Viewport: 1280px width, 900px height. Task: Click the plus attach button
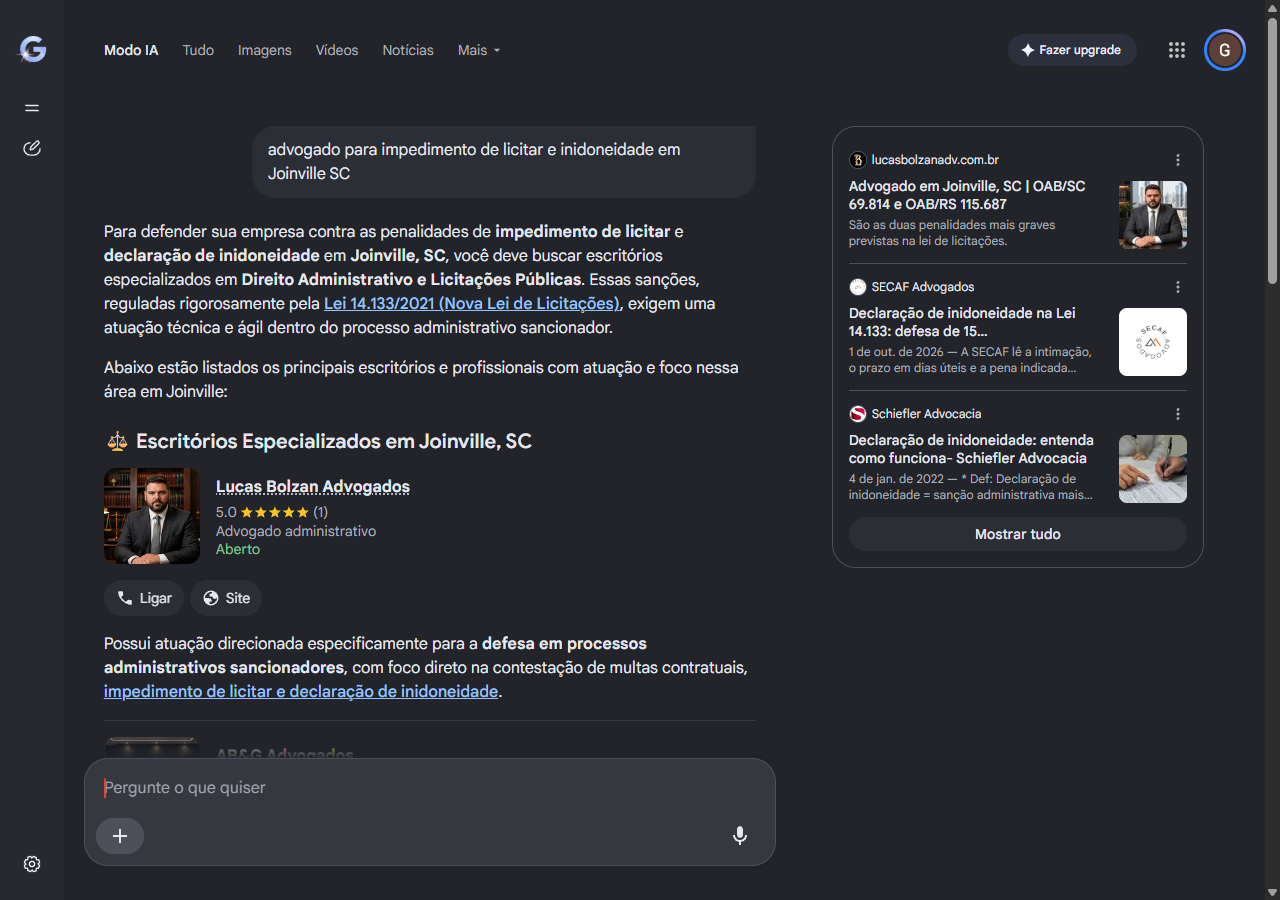(120, 836)
